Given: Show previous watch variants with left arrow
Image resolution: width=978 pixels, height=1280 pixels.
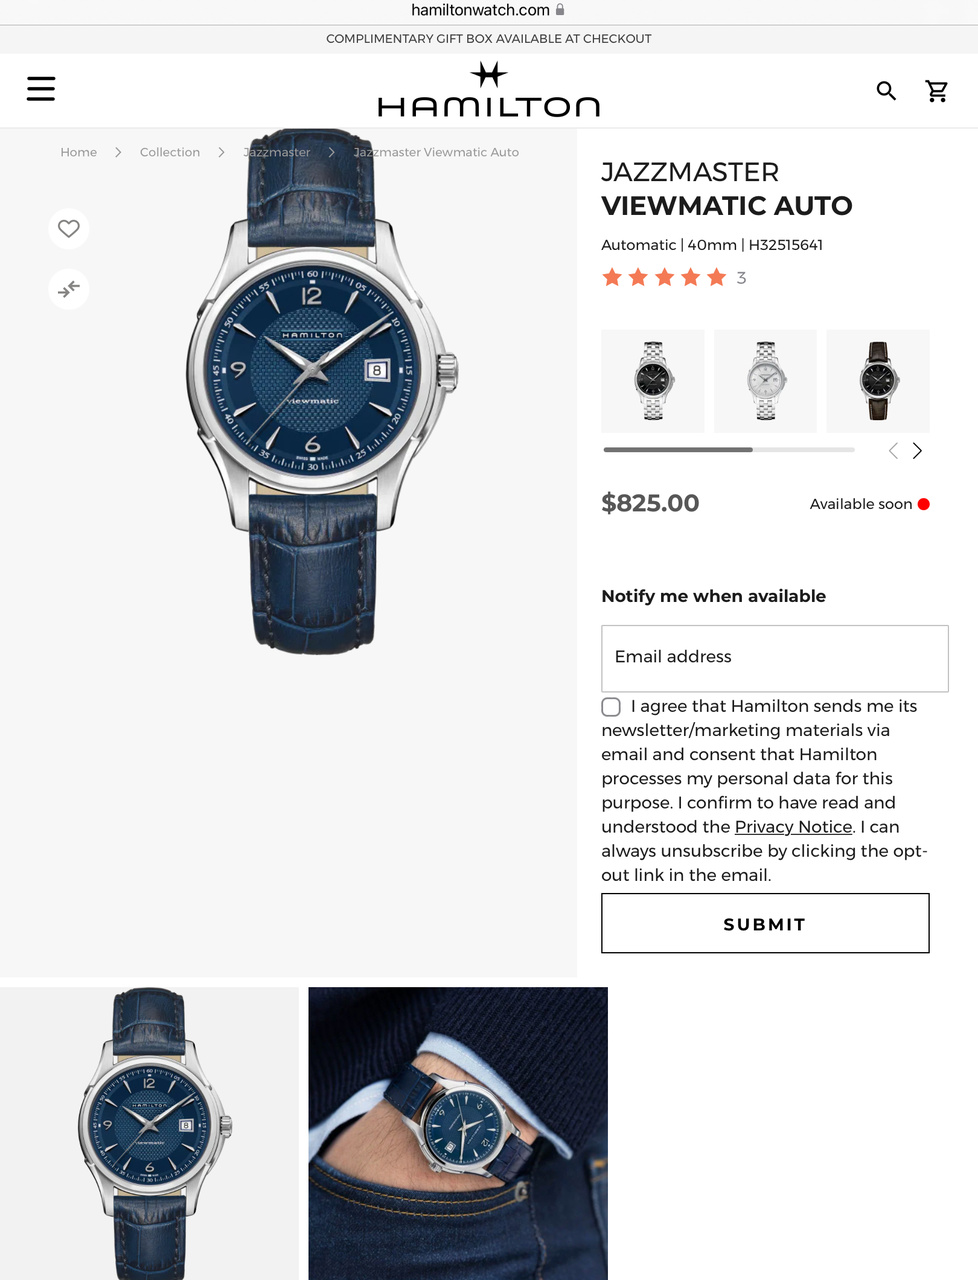Looking at the screenshot, I should pos(893,451).
